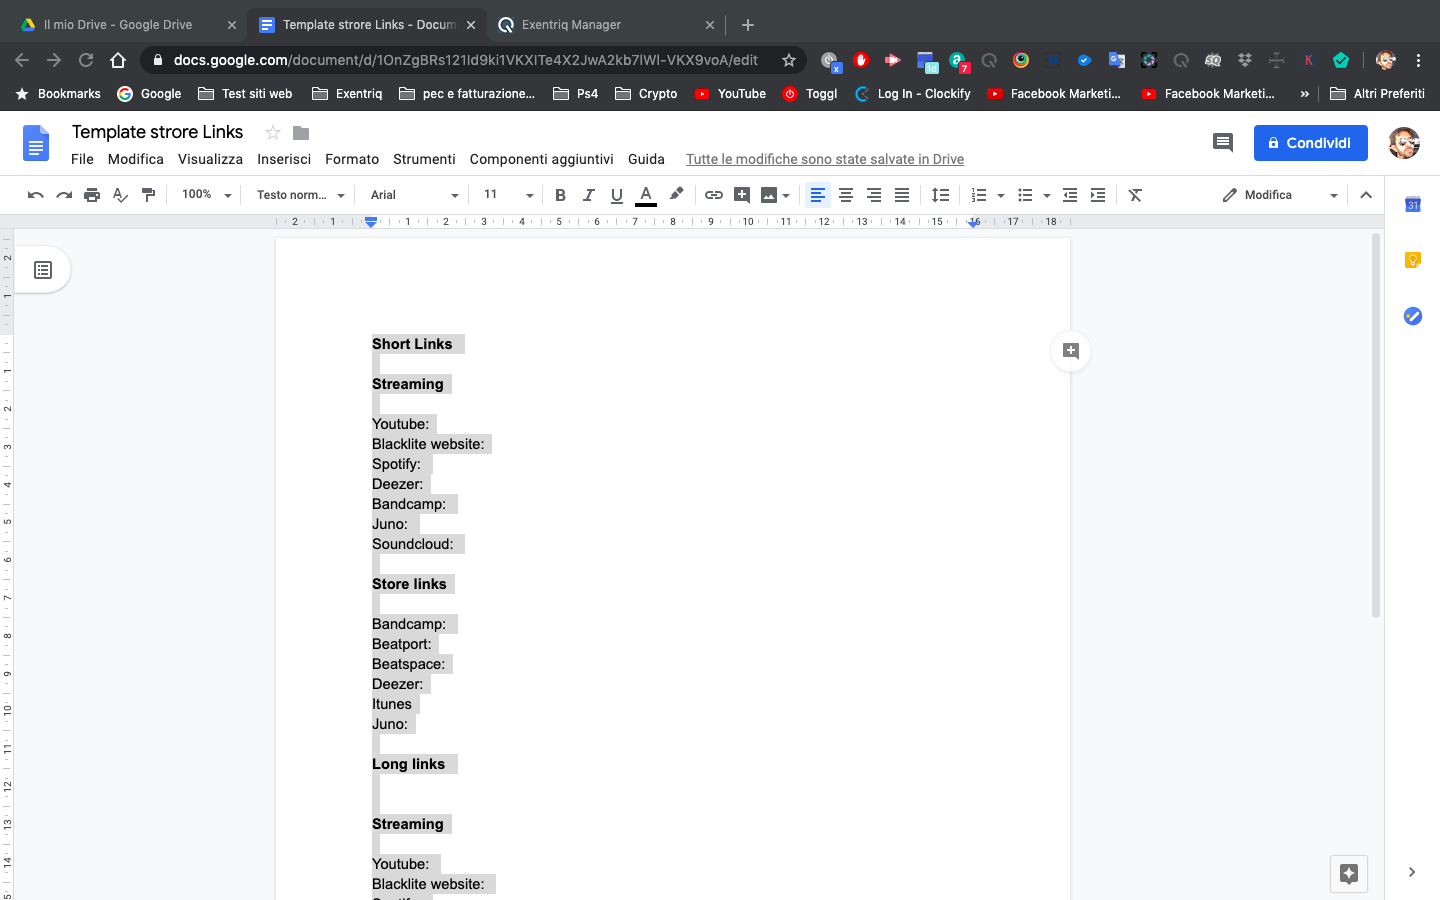
Task: Click the document title Template strore Links
Action: (x=157, y=132)
